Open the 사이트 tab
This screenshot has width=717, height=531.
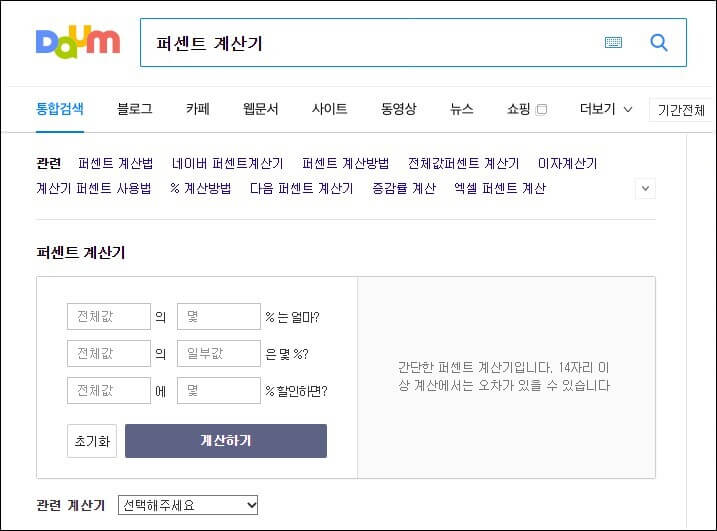pos(330,109)
